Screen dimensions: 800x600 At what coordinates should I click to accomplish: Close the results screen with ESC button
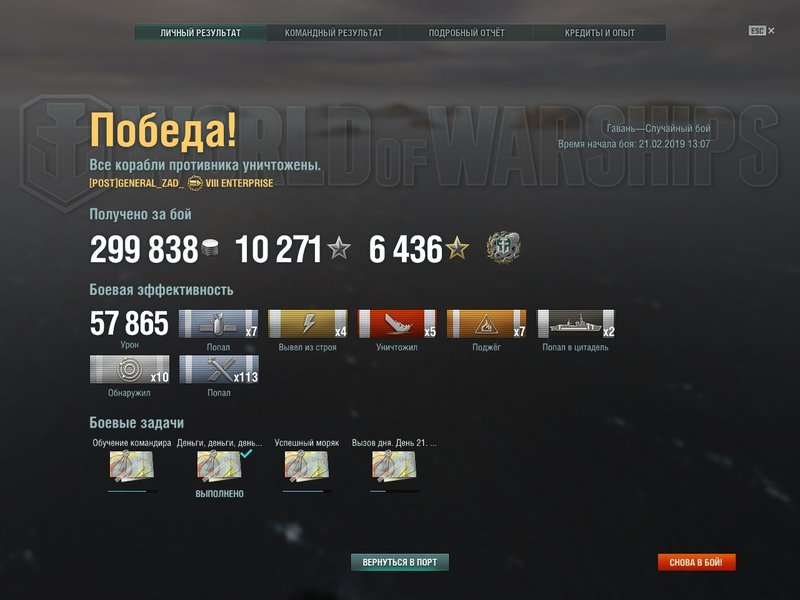761,31
